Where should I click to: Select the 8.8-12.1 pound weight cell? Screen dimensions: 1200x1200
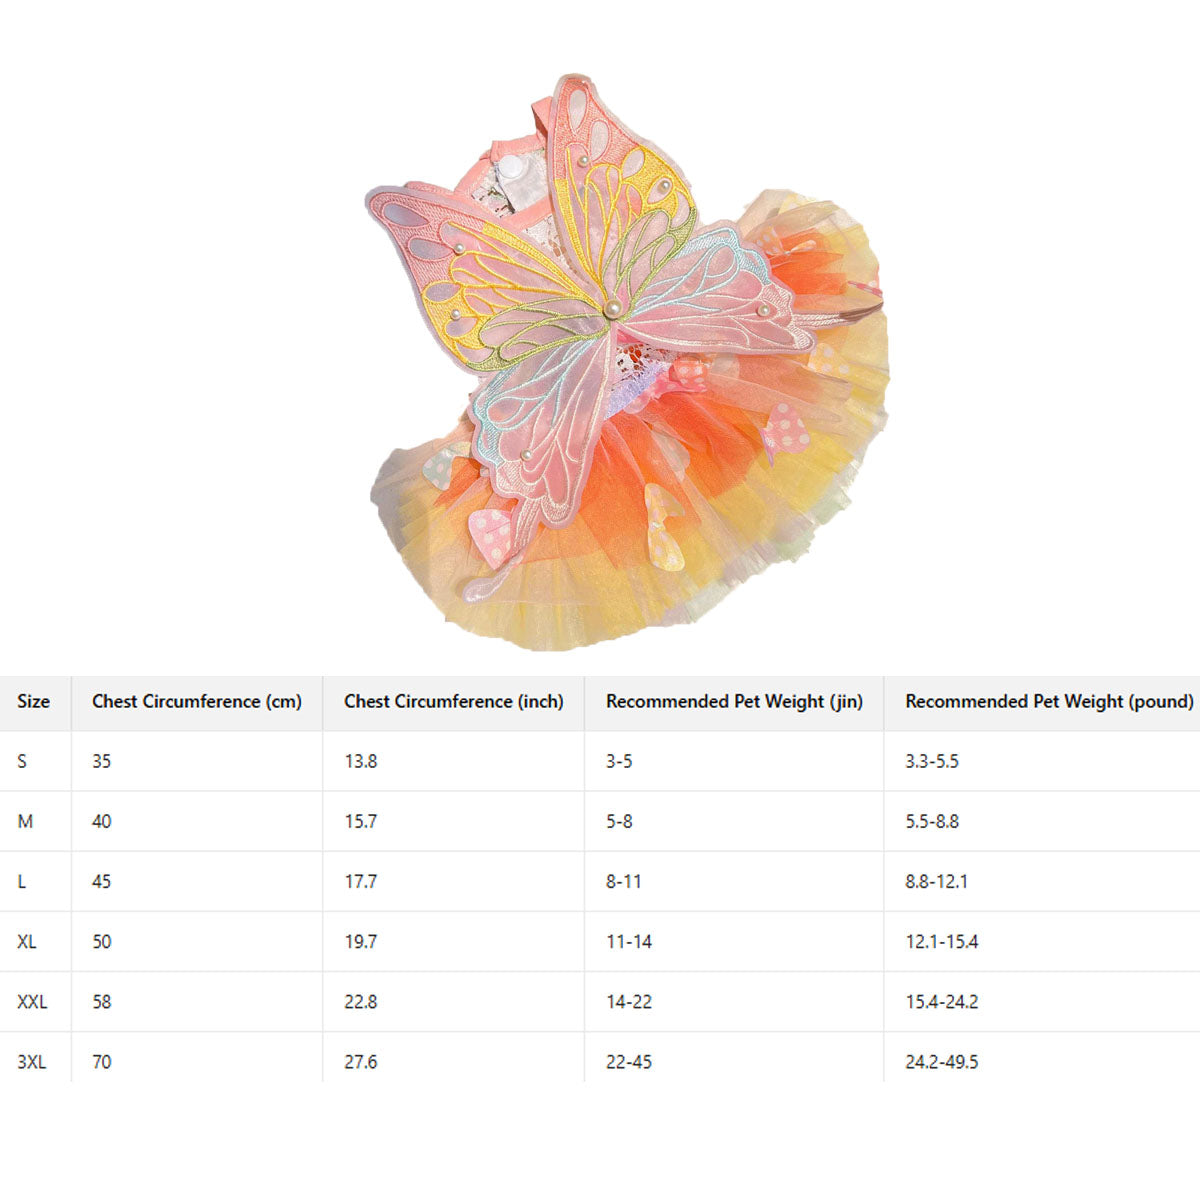pyautogui.click(x=936, y=882)
